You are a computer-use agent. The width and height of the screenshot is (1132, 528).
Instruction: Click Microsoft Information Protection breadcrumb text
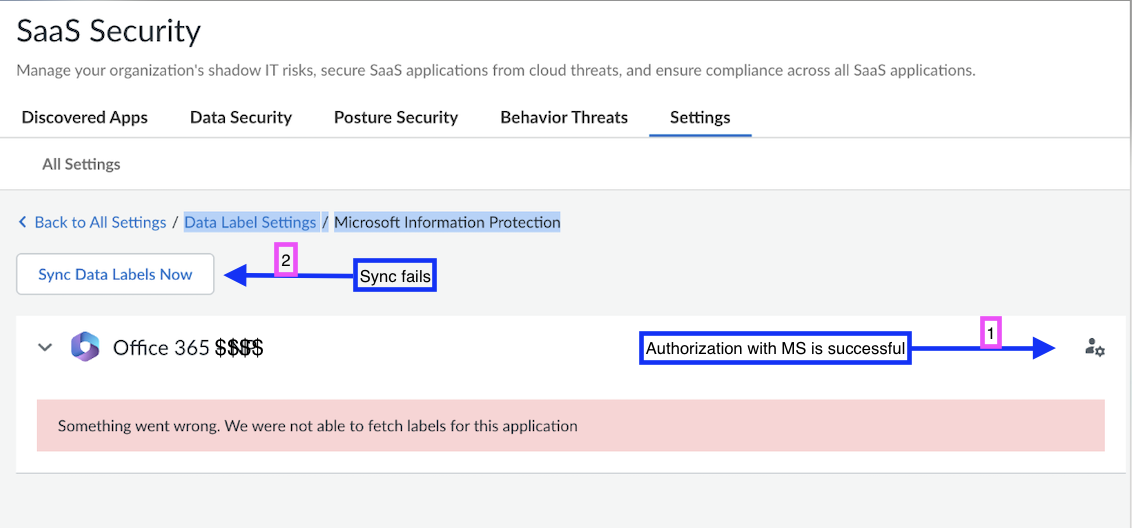coord(447,222)
